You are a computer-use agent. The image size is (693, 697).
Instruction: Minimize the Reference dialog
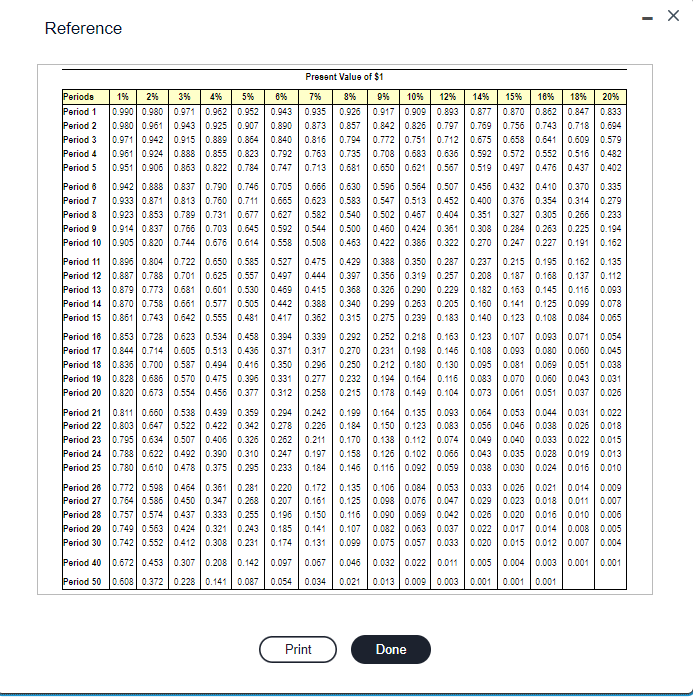[648, 18]
